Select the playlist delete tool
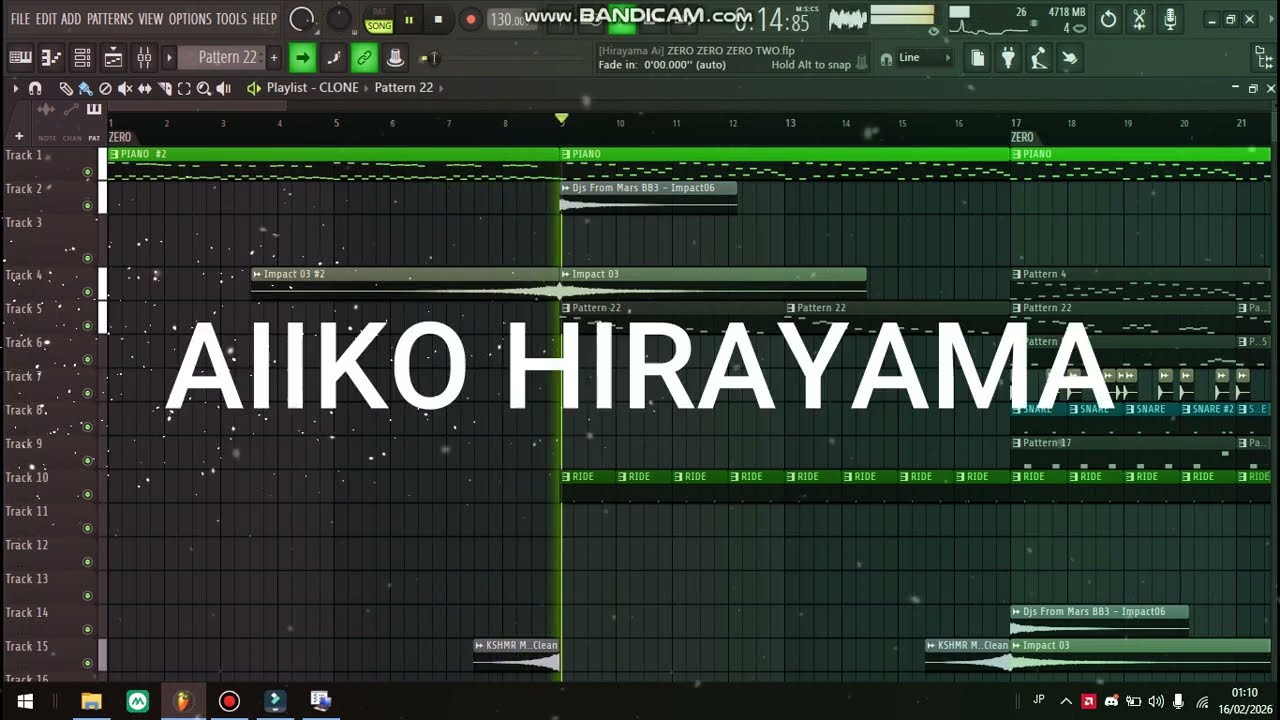The image size is (1280, 720). pos(105,88)
